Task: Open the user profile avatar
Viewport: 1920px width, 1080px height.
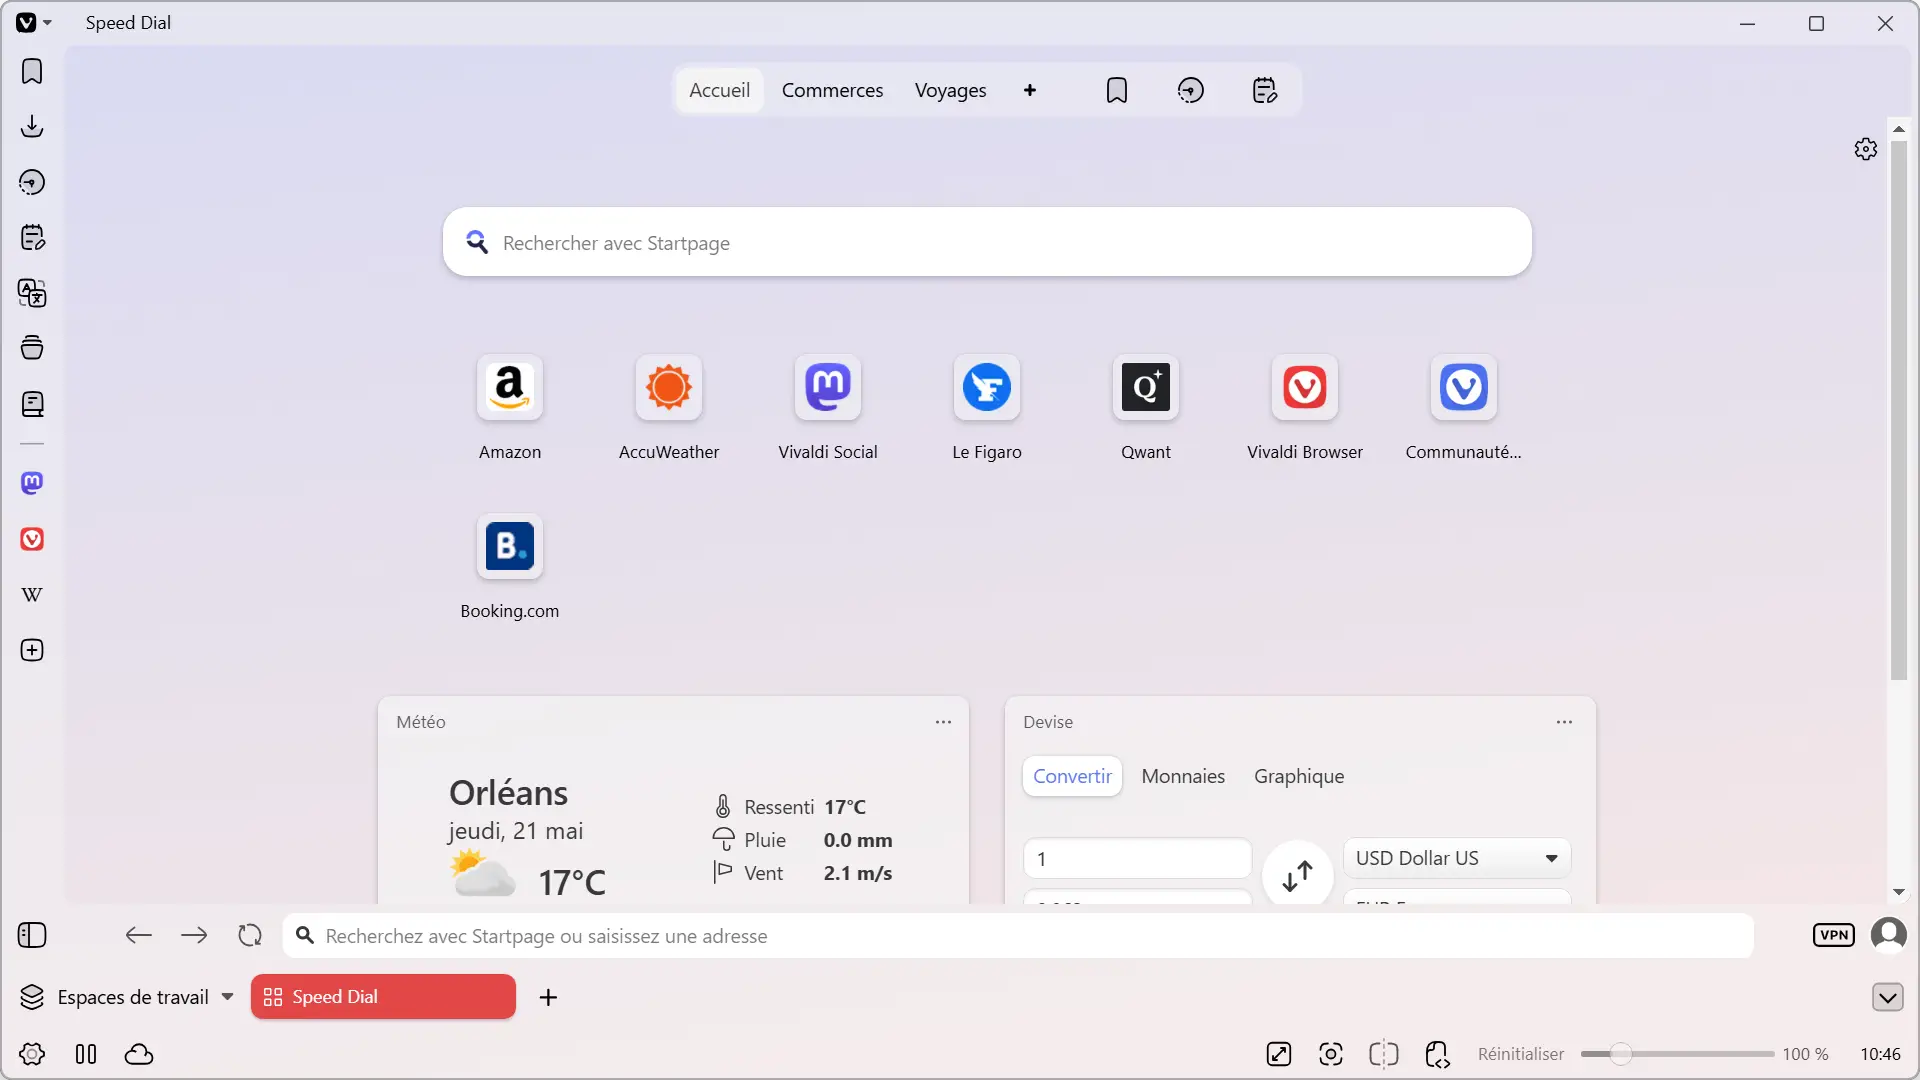Action: pyautogui.click(x=1888, y=935)
